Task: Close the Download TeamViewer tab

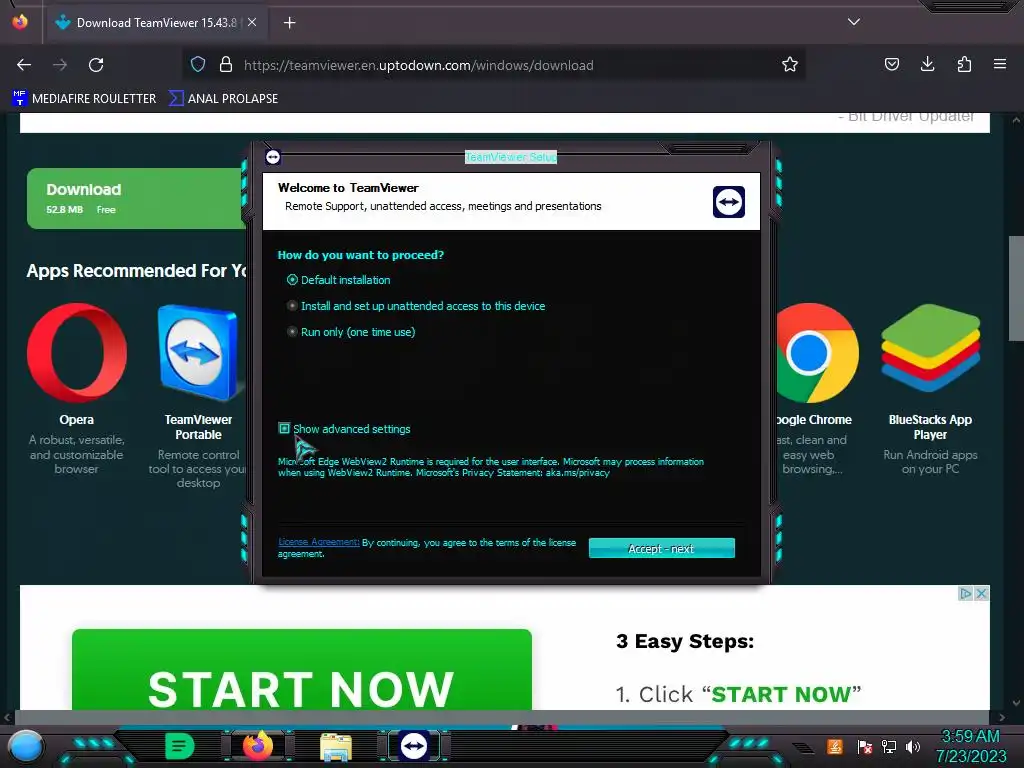Action: coord(252,22)
